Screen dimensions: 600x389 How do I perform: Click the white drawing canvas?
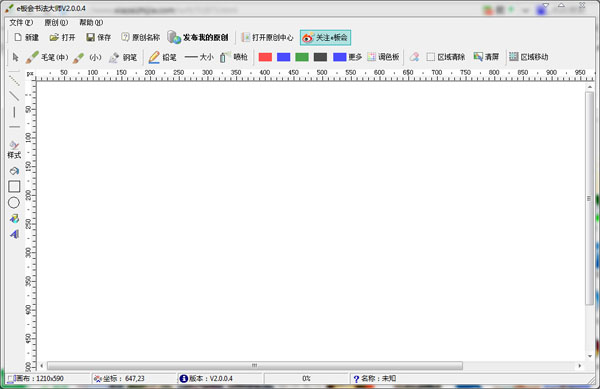pos(310,221)
